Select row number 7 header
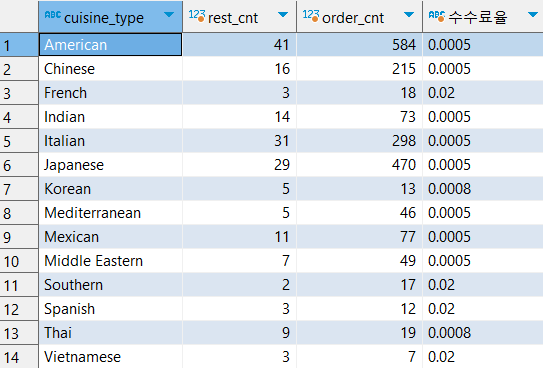The image size is (543, 368). [19, 189]
